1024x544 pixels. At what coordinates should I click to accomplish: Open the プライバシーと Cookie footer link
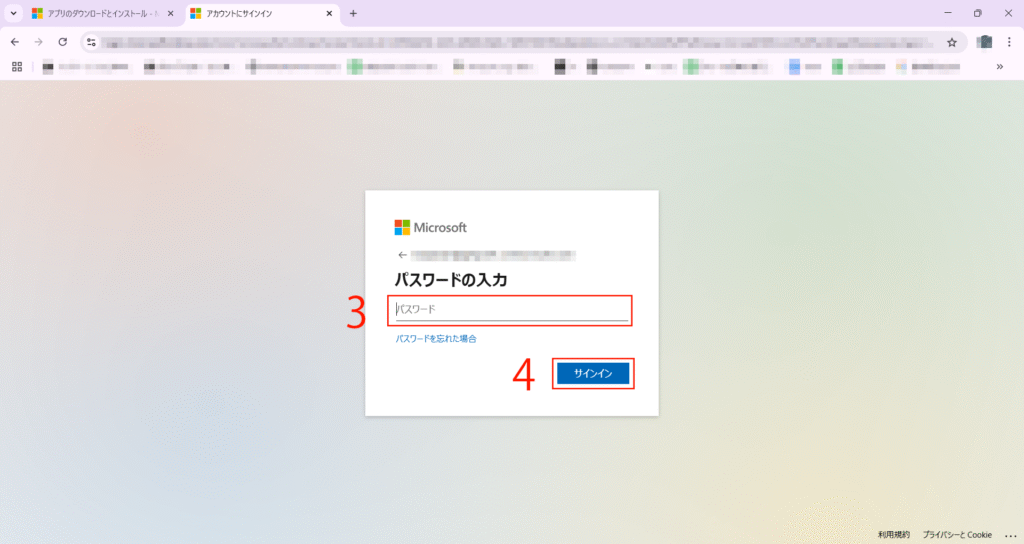click(957, 534)
